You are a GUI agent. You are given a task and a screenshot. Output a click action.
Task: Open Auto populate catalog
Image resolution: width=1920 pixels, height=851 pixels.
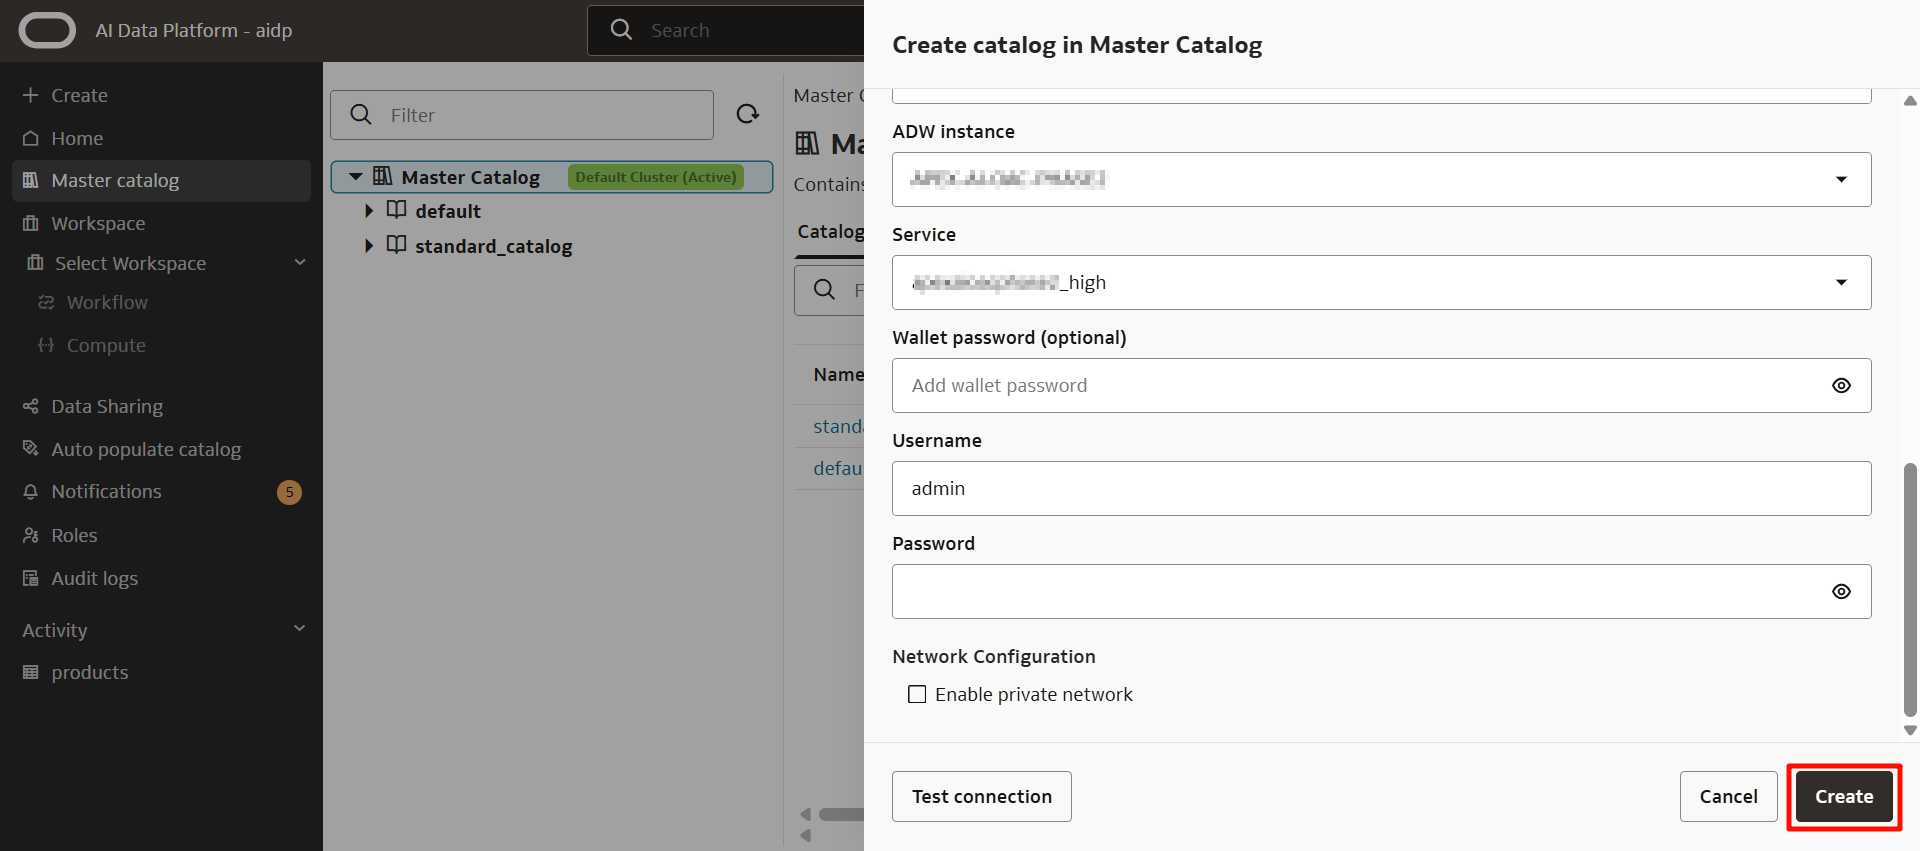point(146,449)
